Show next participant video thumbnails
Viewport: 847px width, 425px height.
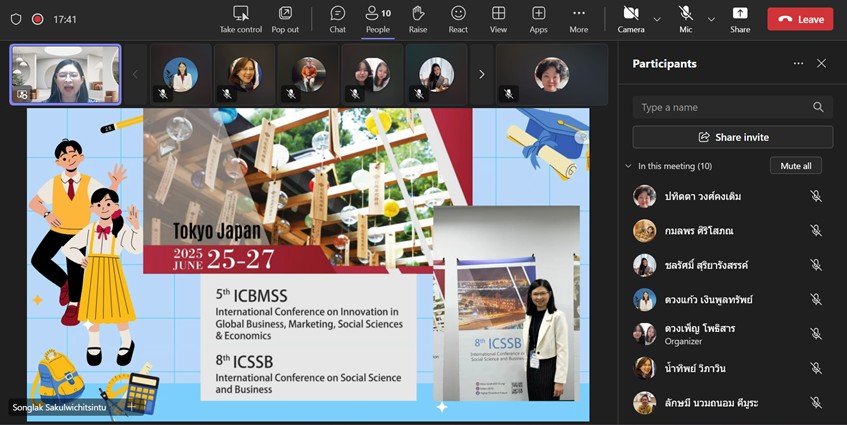tap(481, 74)
